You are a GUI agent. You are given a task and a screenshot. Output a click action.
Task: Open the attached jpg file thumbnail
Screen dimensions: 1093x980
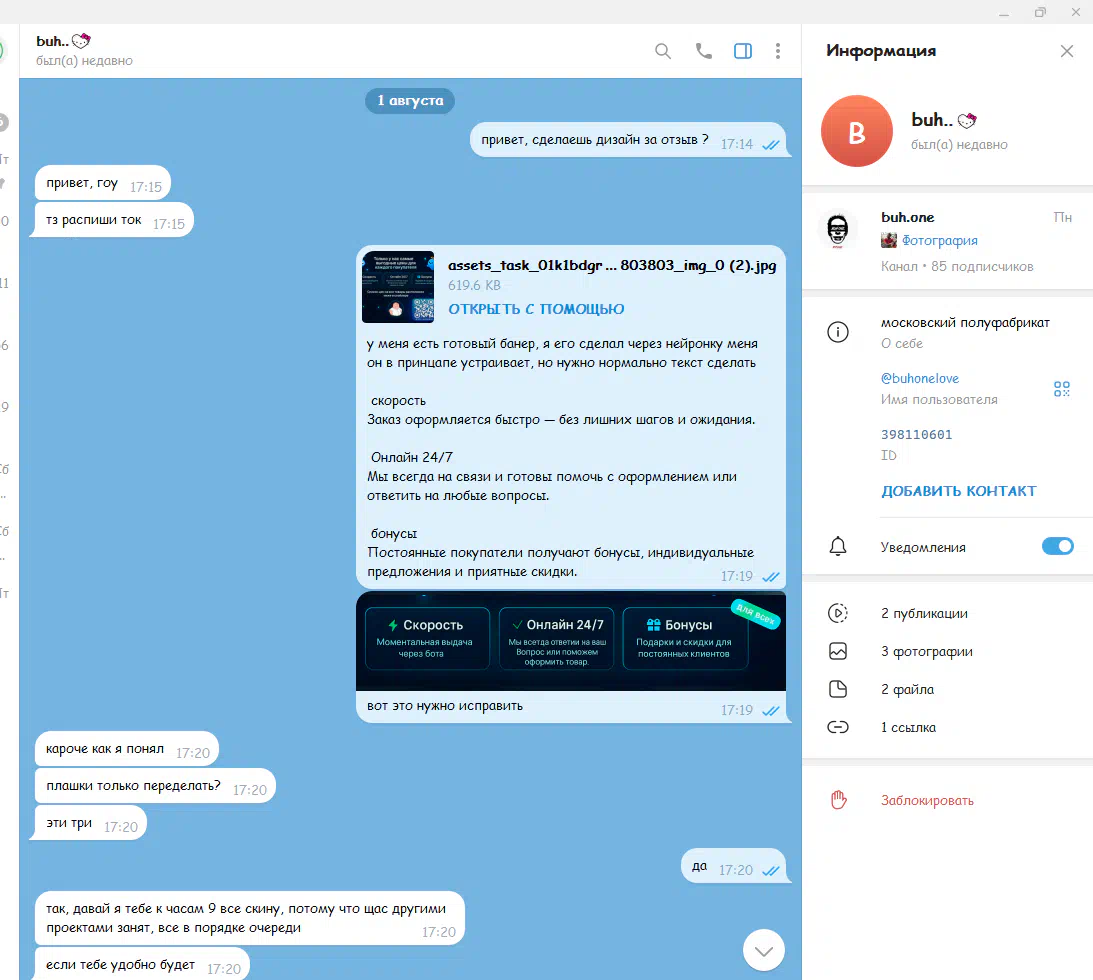pyautogui.click(x=398, y=287)
